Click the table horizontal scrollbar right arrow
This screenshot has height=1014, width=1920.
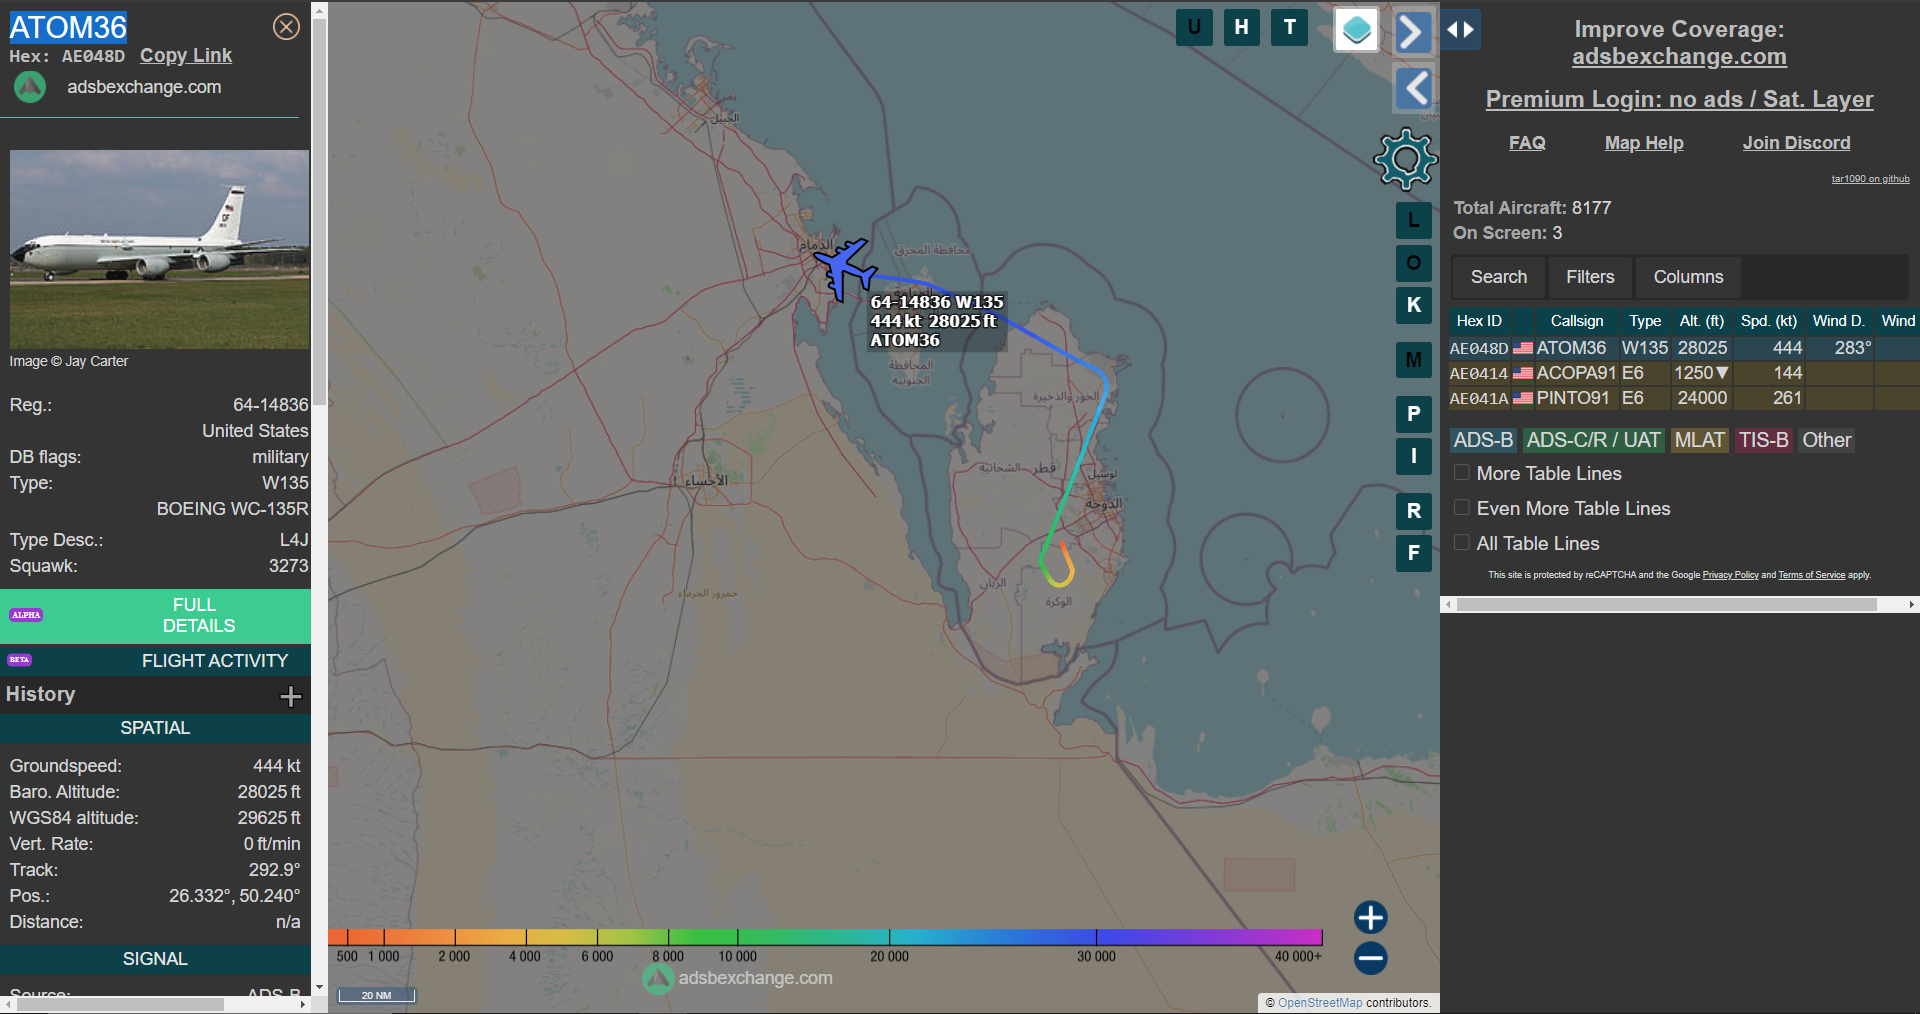point(1912,604)
